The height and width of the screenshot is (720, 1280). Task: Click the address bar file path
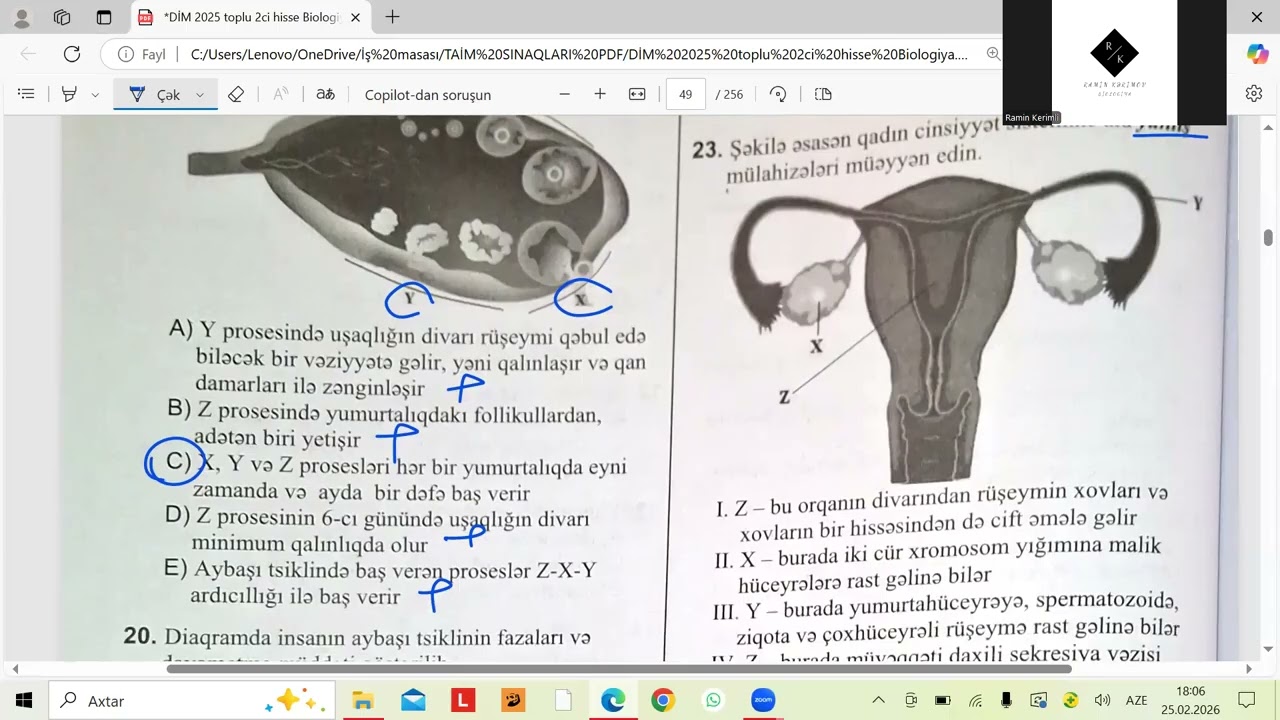pyautogui.click(x=578, y=54)
